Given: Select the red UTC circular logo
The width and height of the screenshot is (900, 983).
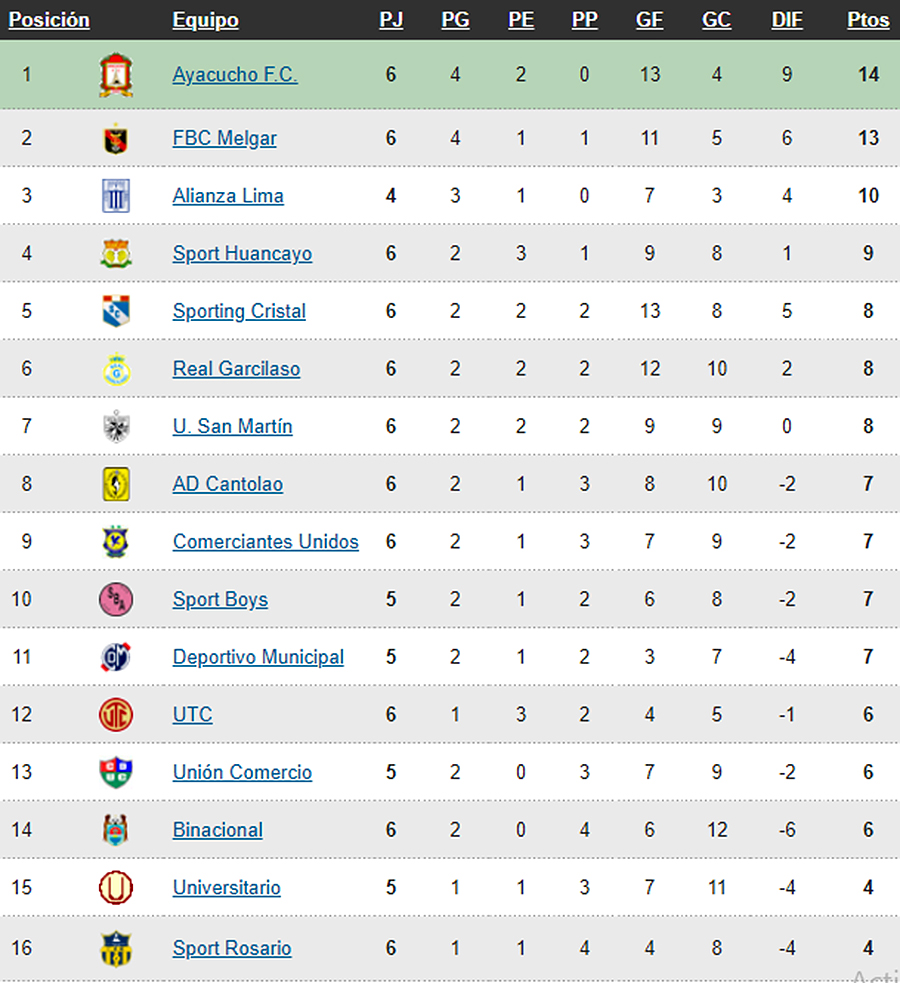Looking at the screenshot, I should [116, 715].
